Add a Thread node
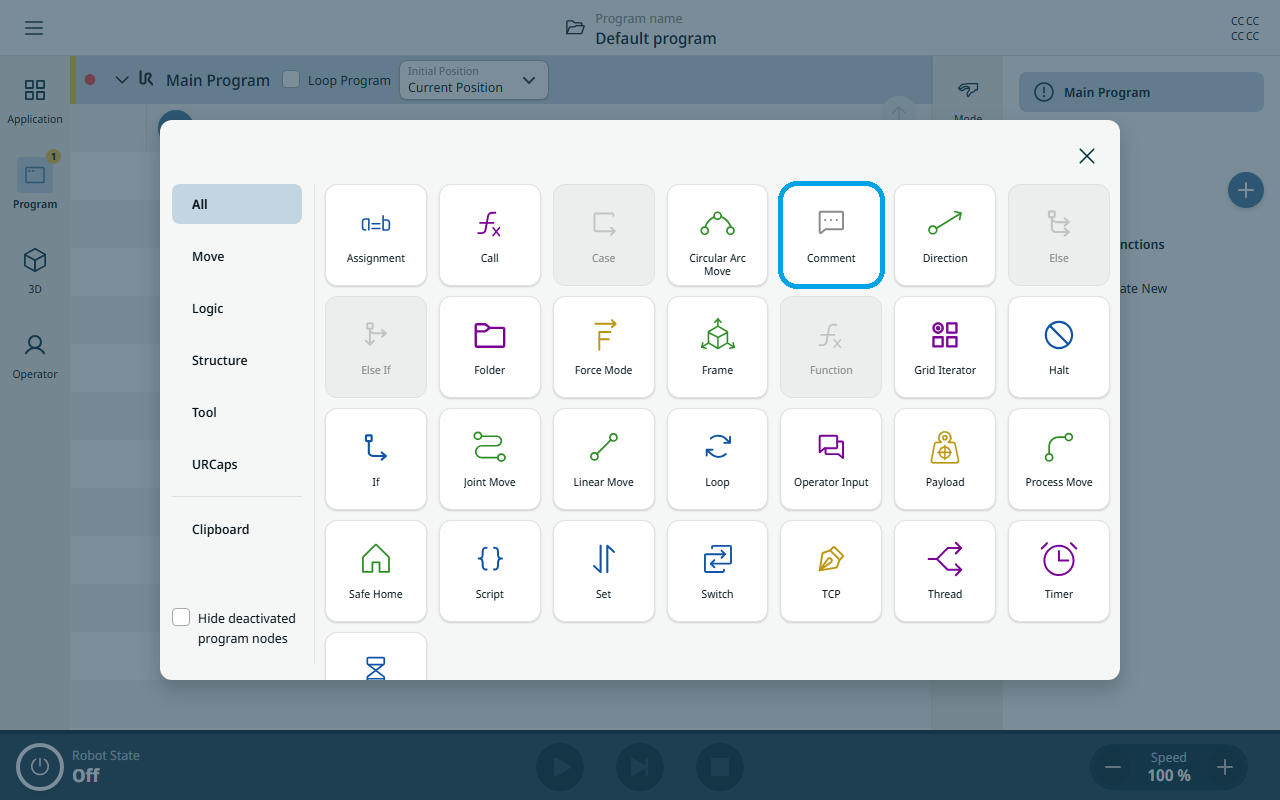1280x800 pixels. tap(945, 571)
